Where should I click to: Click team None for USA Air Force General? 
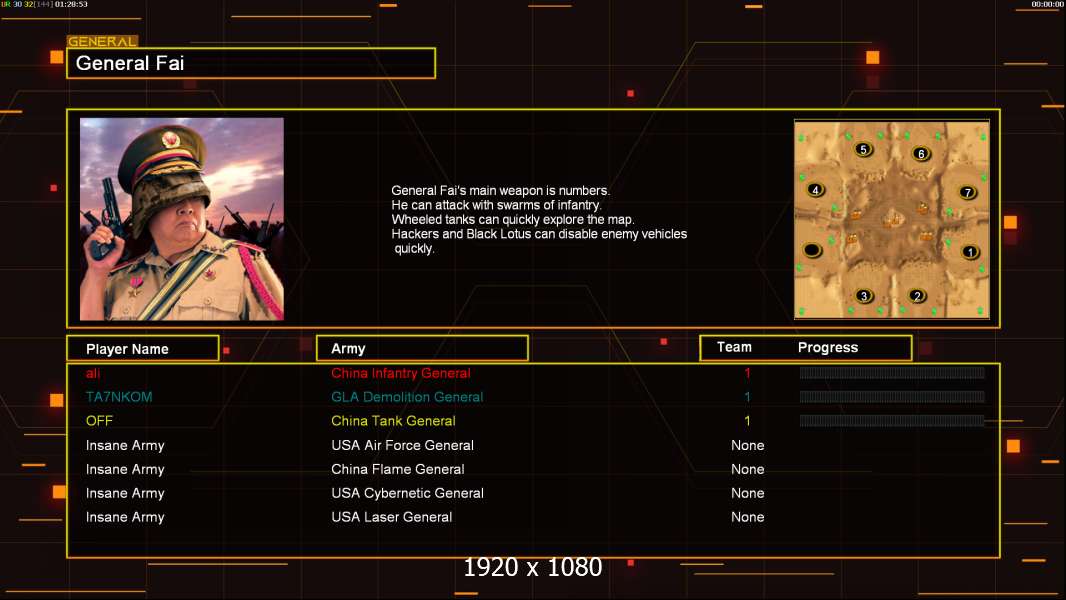[747, 445]
